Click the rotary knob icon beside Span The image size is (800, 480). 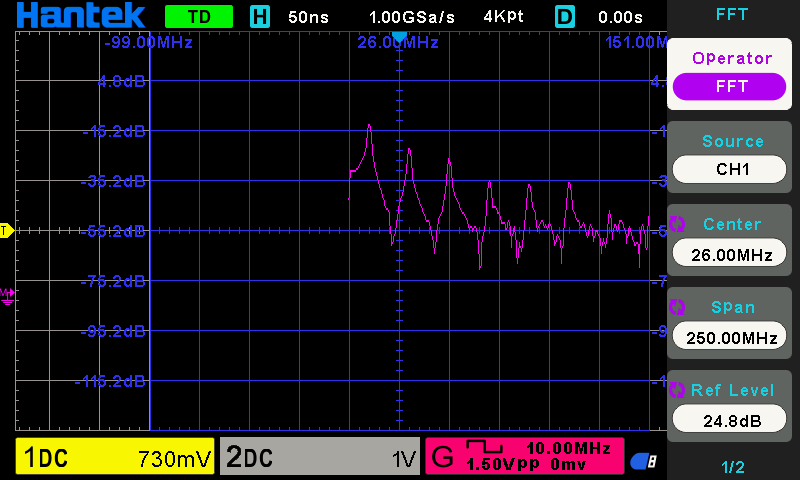(x=675, y=306)
